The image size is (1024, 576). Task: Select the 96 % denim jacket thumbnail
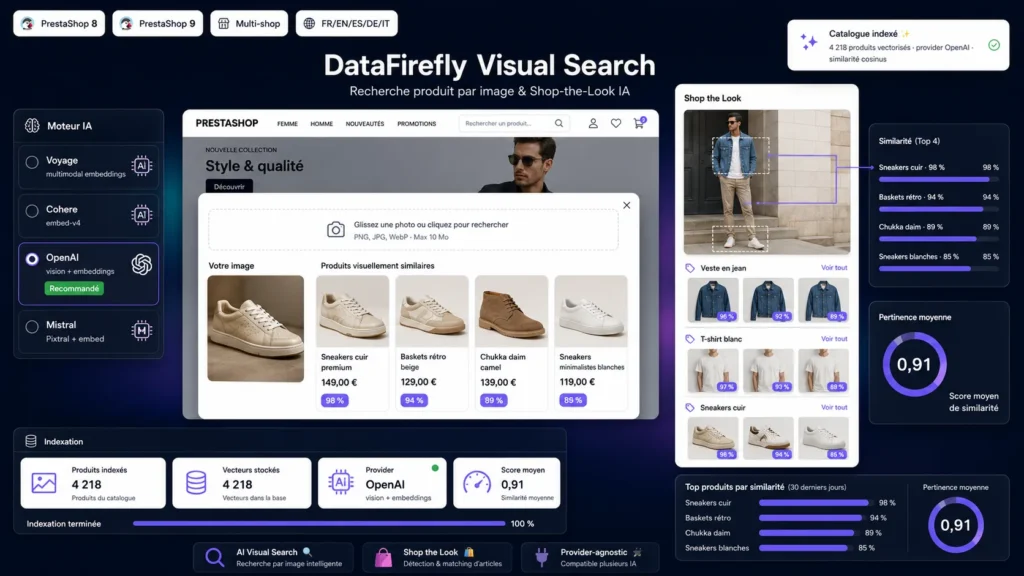[712, 300]
